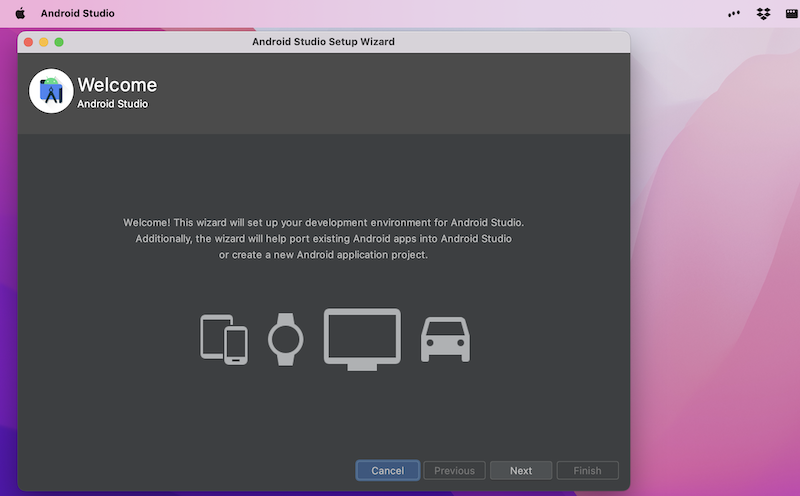Image resolution: width=800 pixels, height=496 pixels.
Task: Open the Apple menu
Action: (20, 13)
